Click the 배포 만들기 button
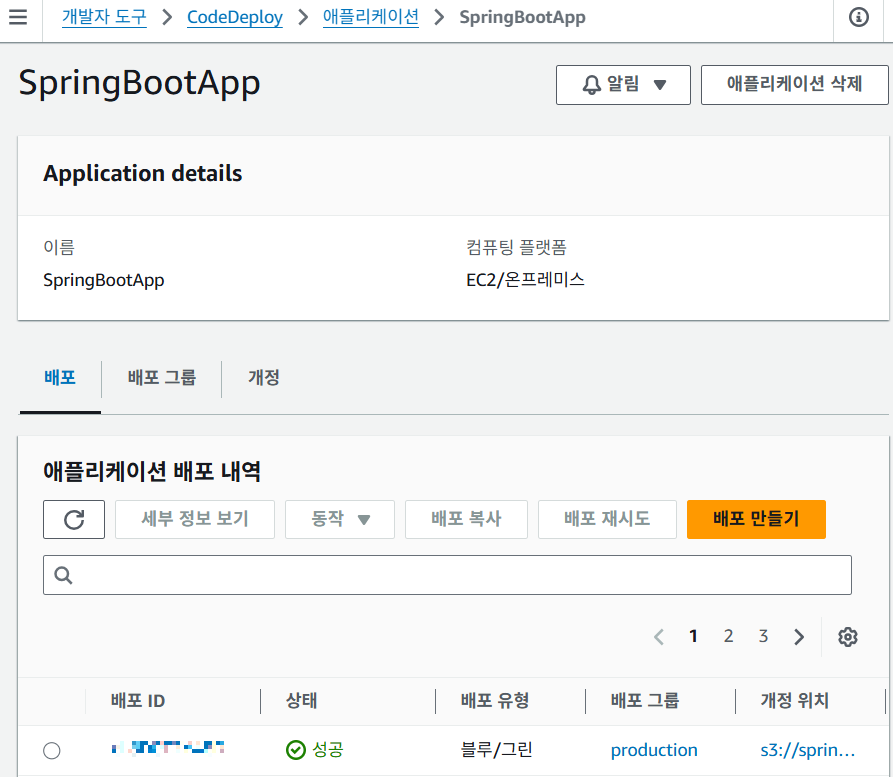Image resolution: width=893 pixels, height=777 pixels. click(x=756, y=519)
